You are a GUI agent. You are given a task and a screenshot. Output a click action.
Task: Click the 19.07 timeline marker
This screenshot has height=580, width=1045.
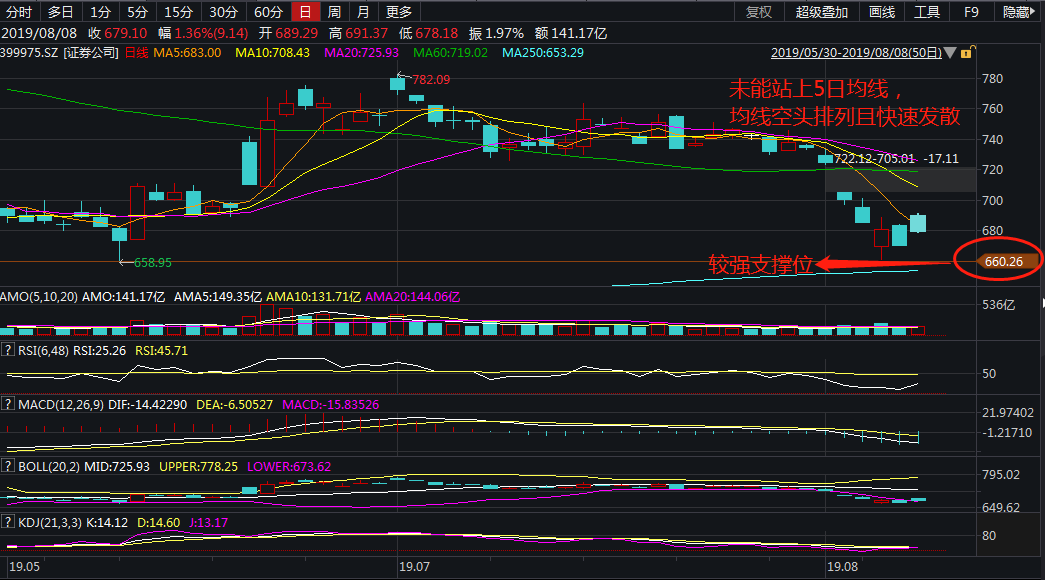pos(415,567)
